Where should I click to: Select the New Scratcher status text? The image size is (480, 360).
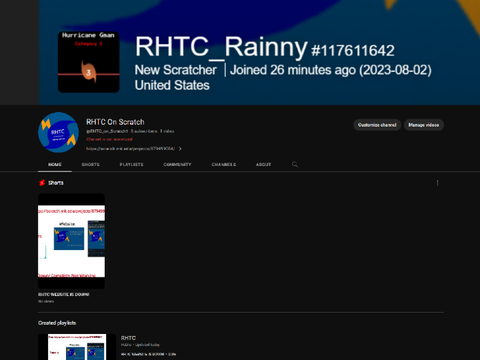tap(176, 70)
